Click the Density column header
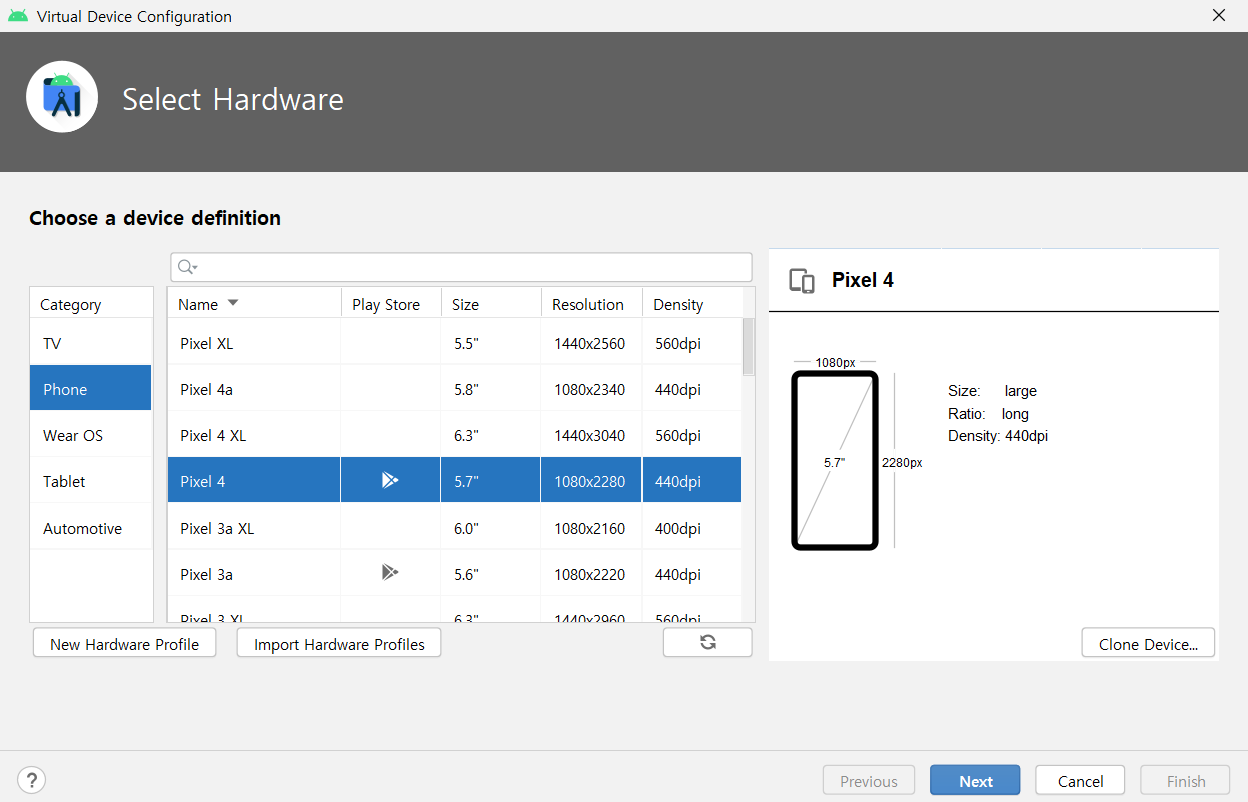 [693, 304]
